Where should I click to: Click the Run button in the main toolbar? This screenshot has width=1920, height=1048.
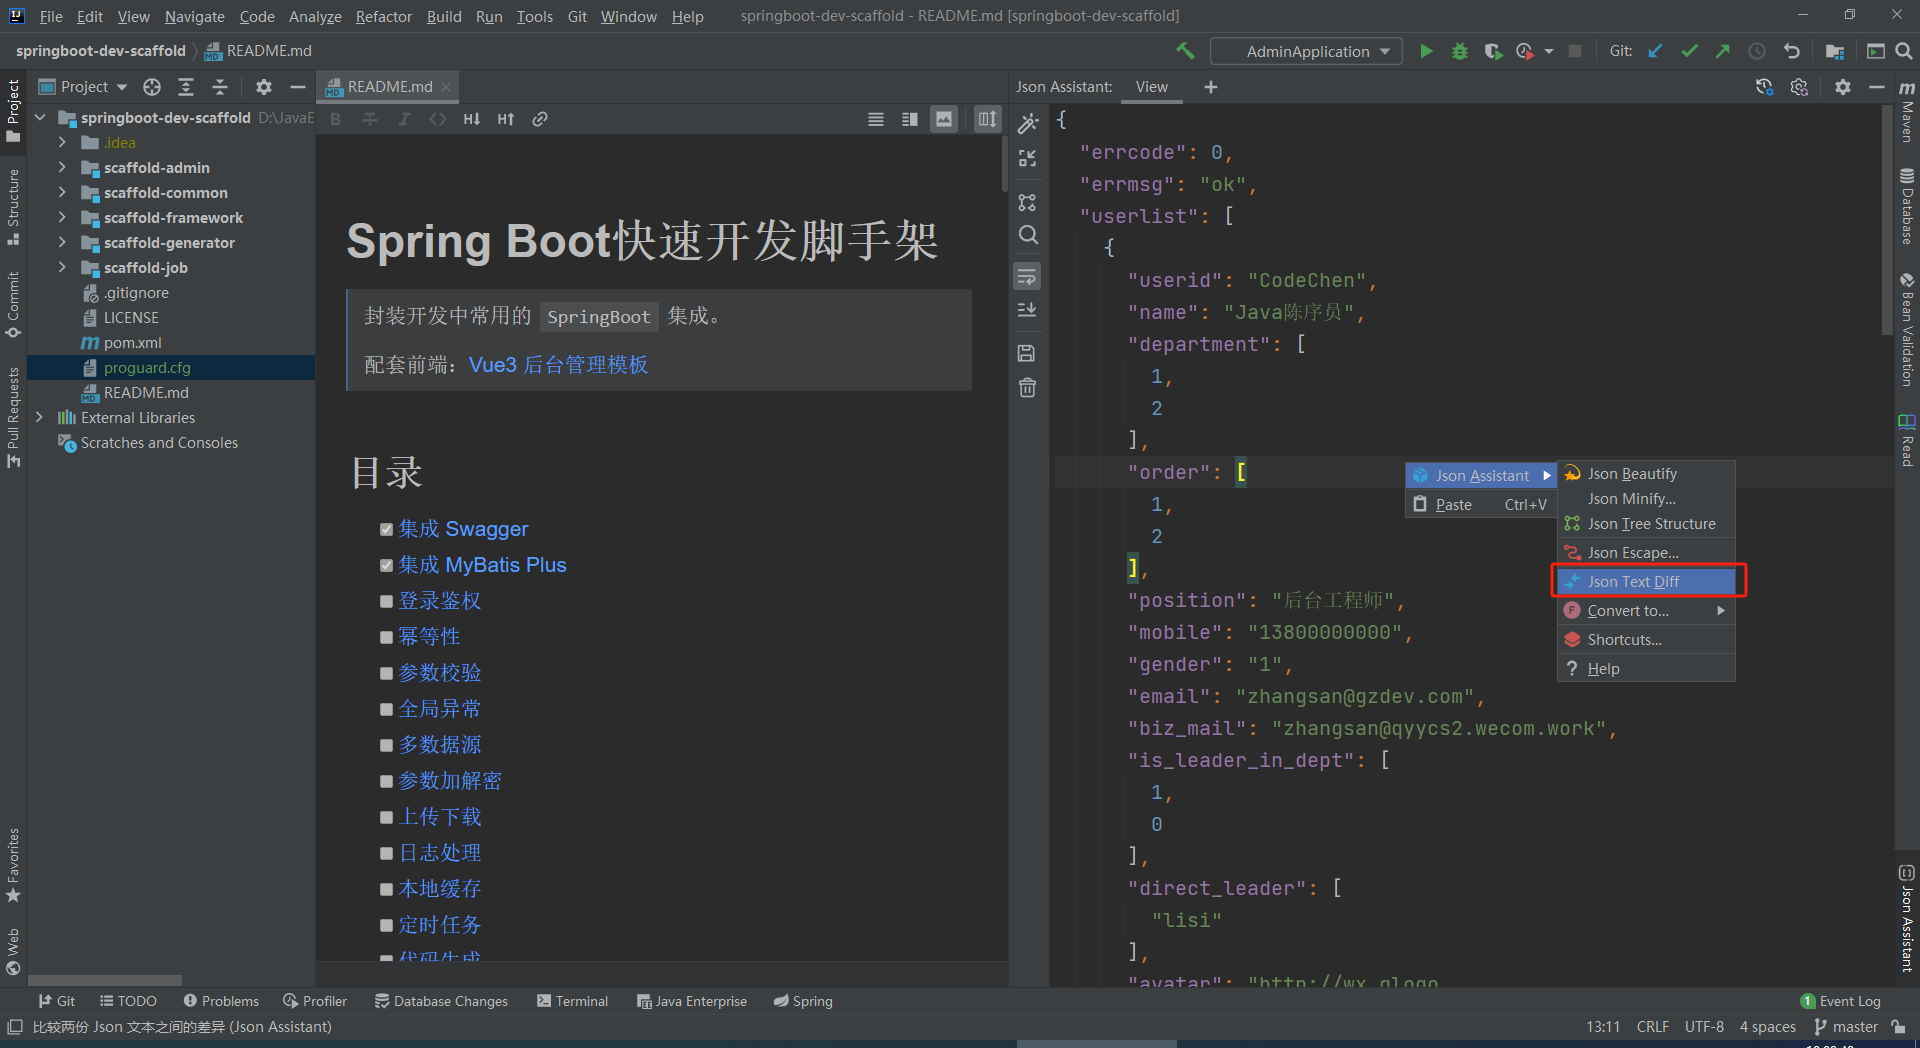pos(1426,50)
